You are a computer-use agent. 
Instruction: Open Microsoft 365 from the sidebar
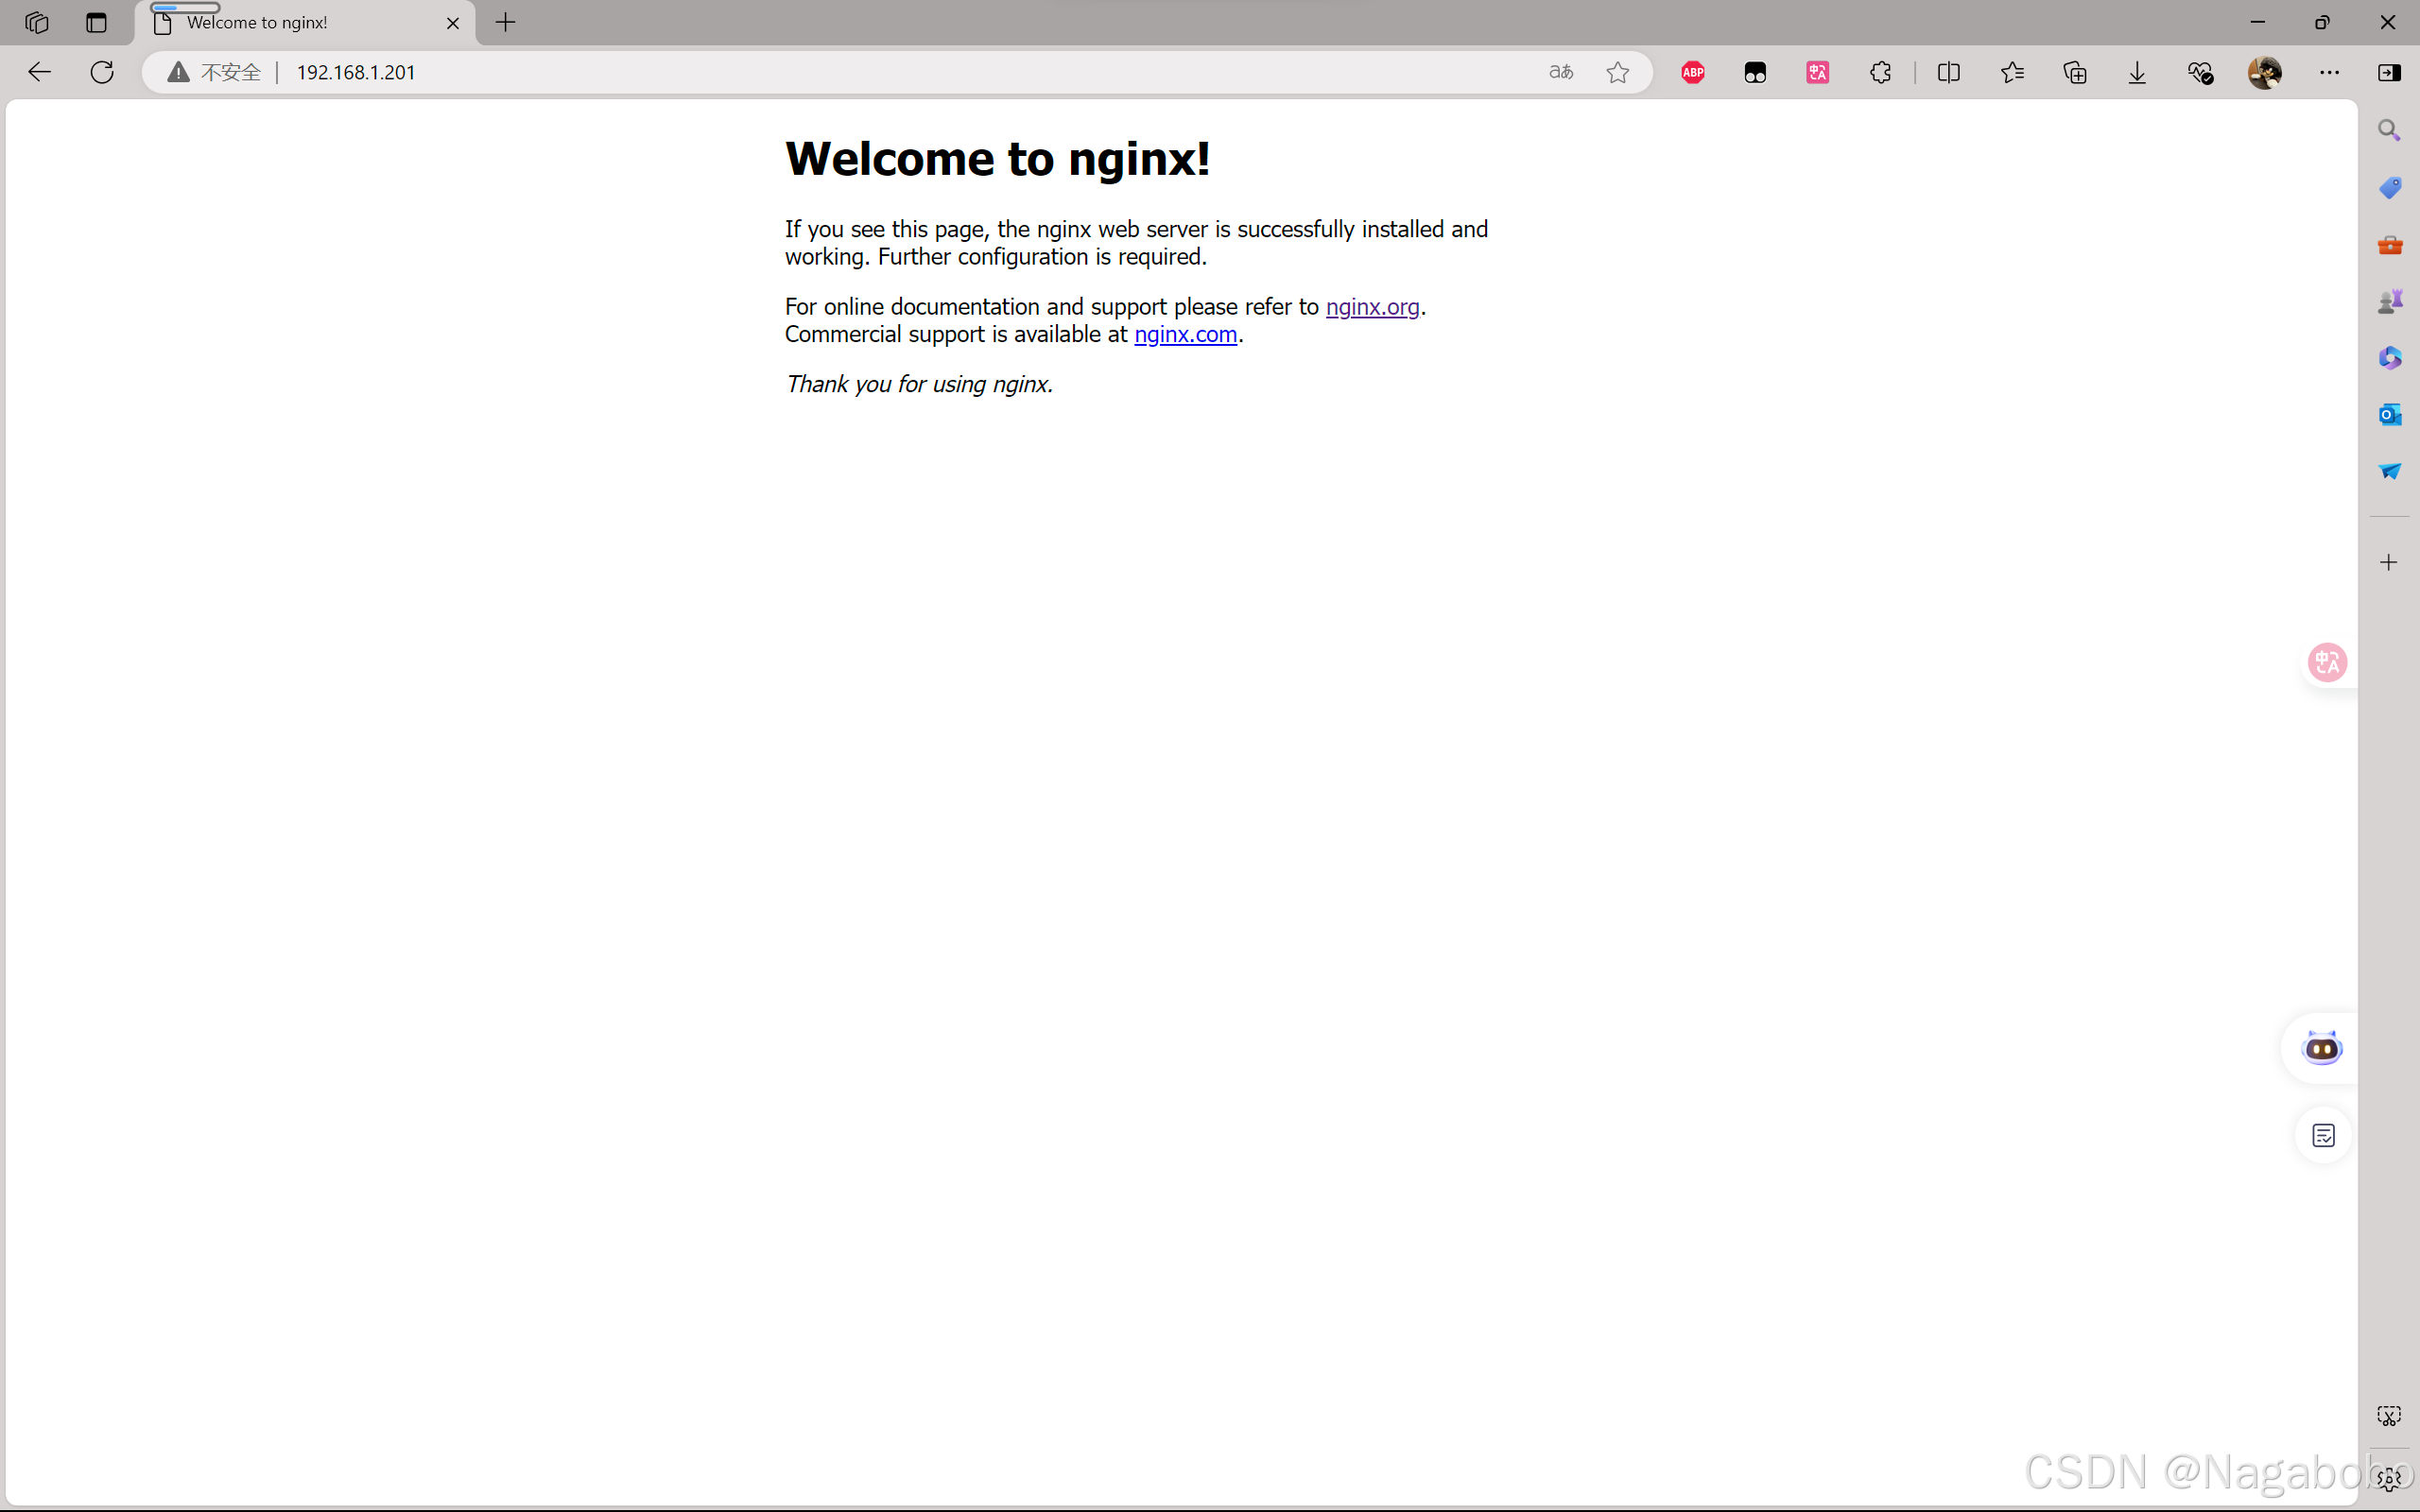click(2391, 358)
